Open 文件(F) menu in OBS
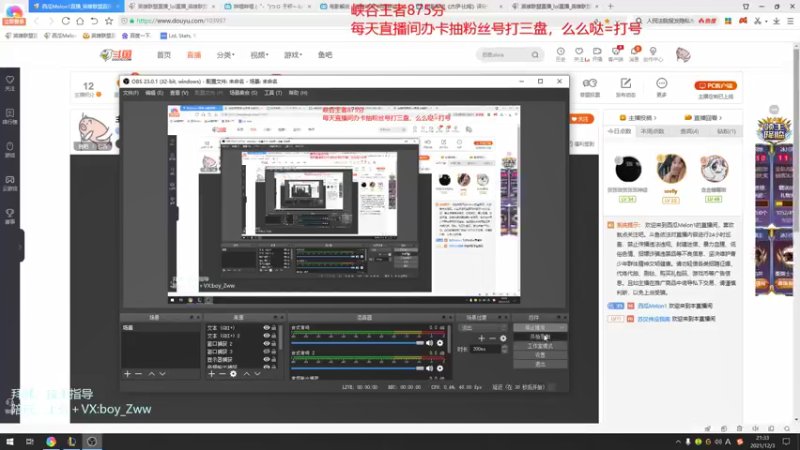 pos(131,93)
